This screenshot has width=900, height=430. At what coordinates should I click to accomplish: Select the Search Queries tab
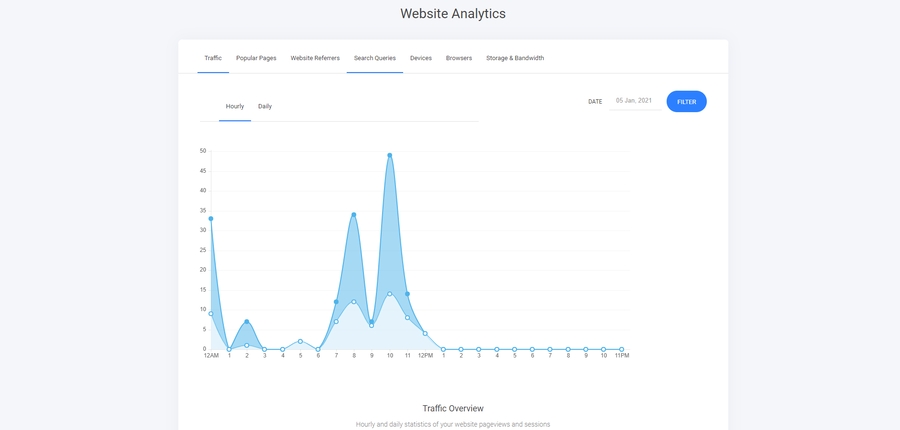[375, 58]
